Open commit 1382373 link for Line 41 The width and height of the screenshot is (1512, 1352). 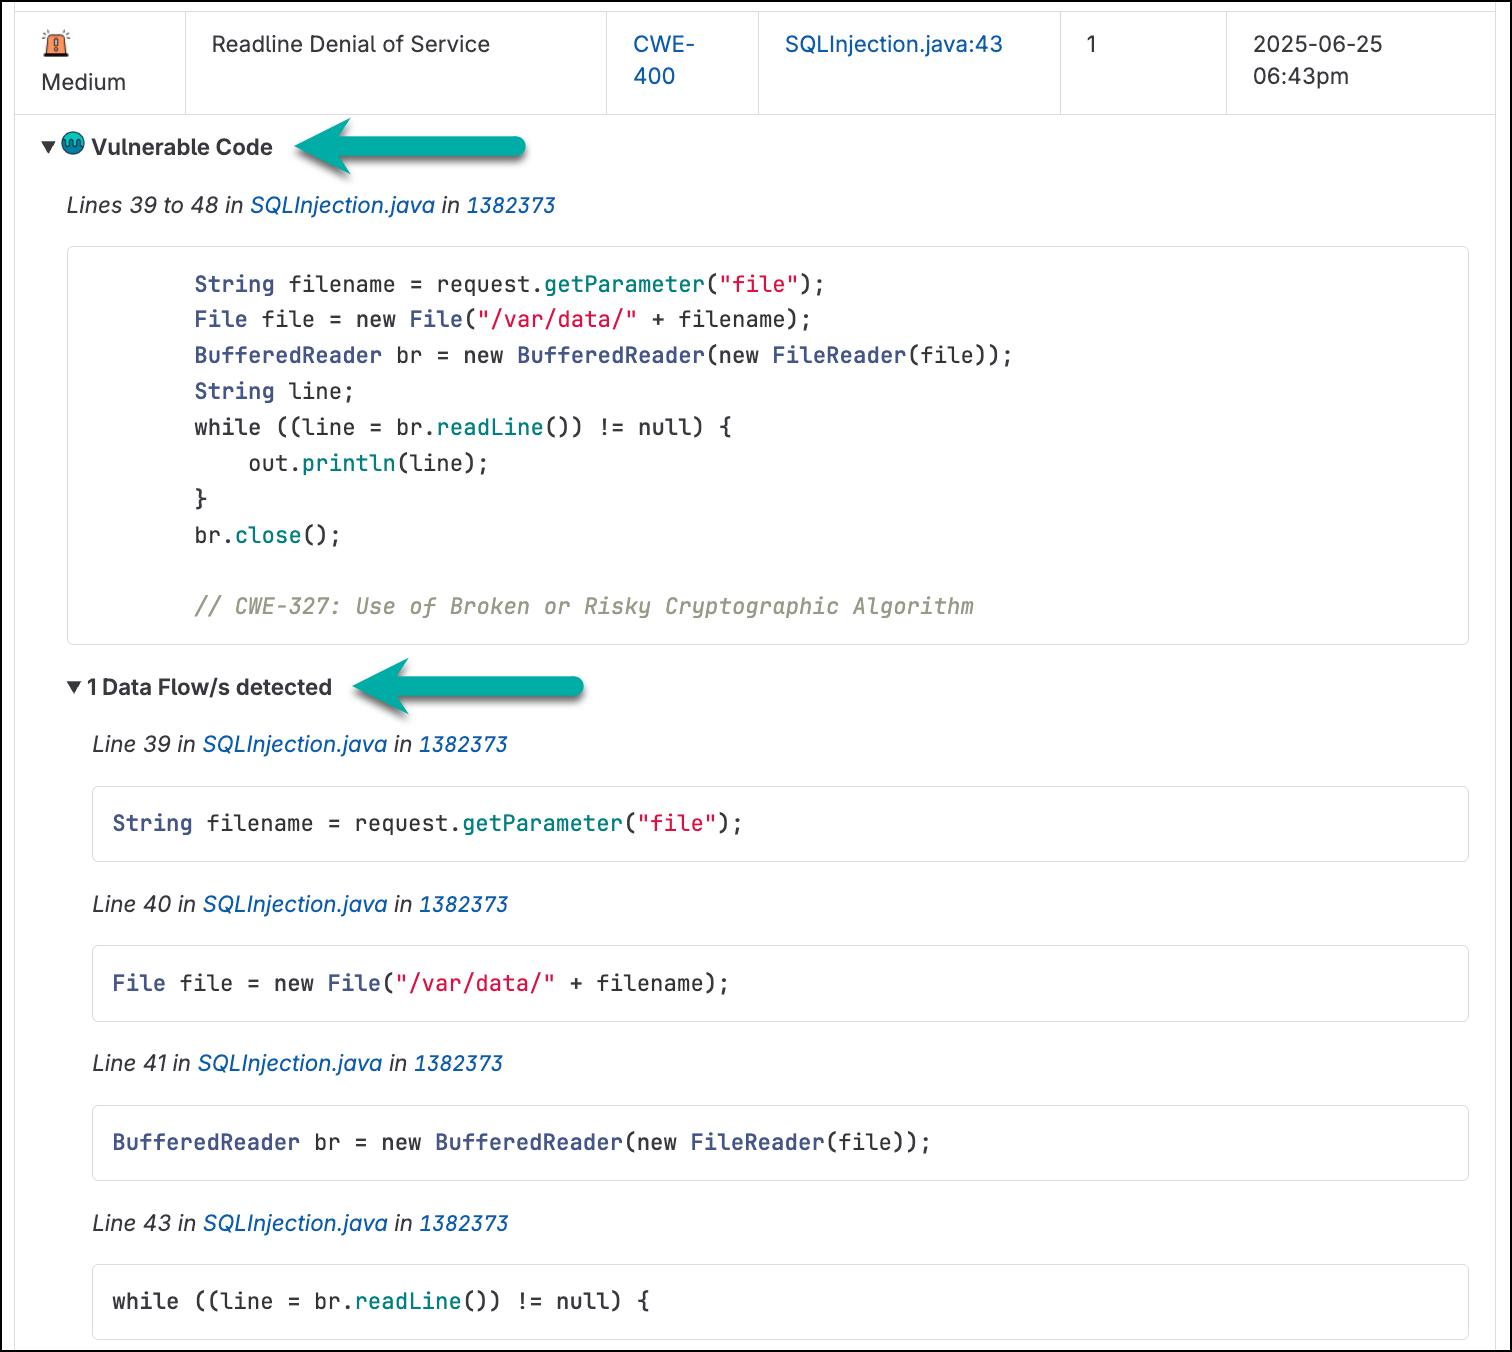[458, 1063]
